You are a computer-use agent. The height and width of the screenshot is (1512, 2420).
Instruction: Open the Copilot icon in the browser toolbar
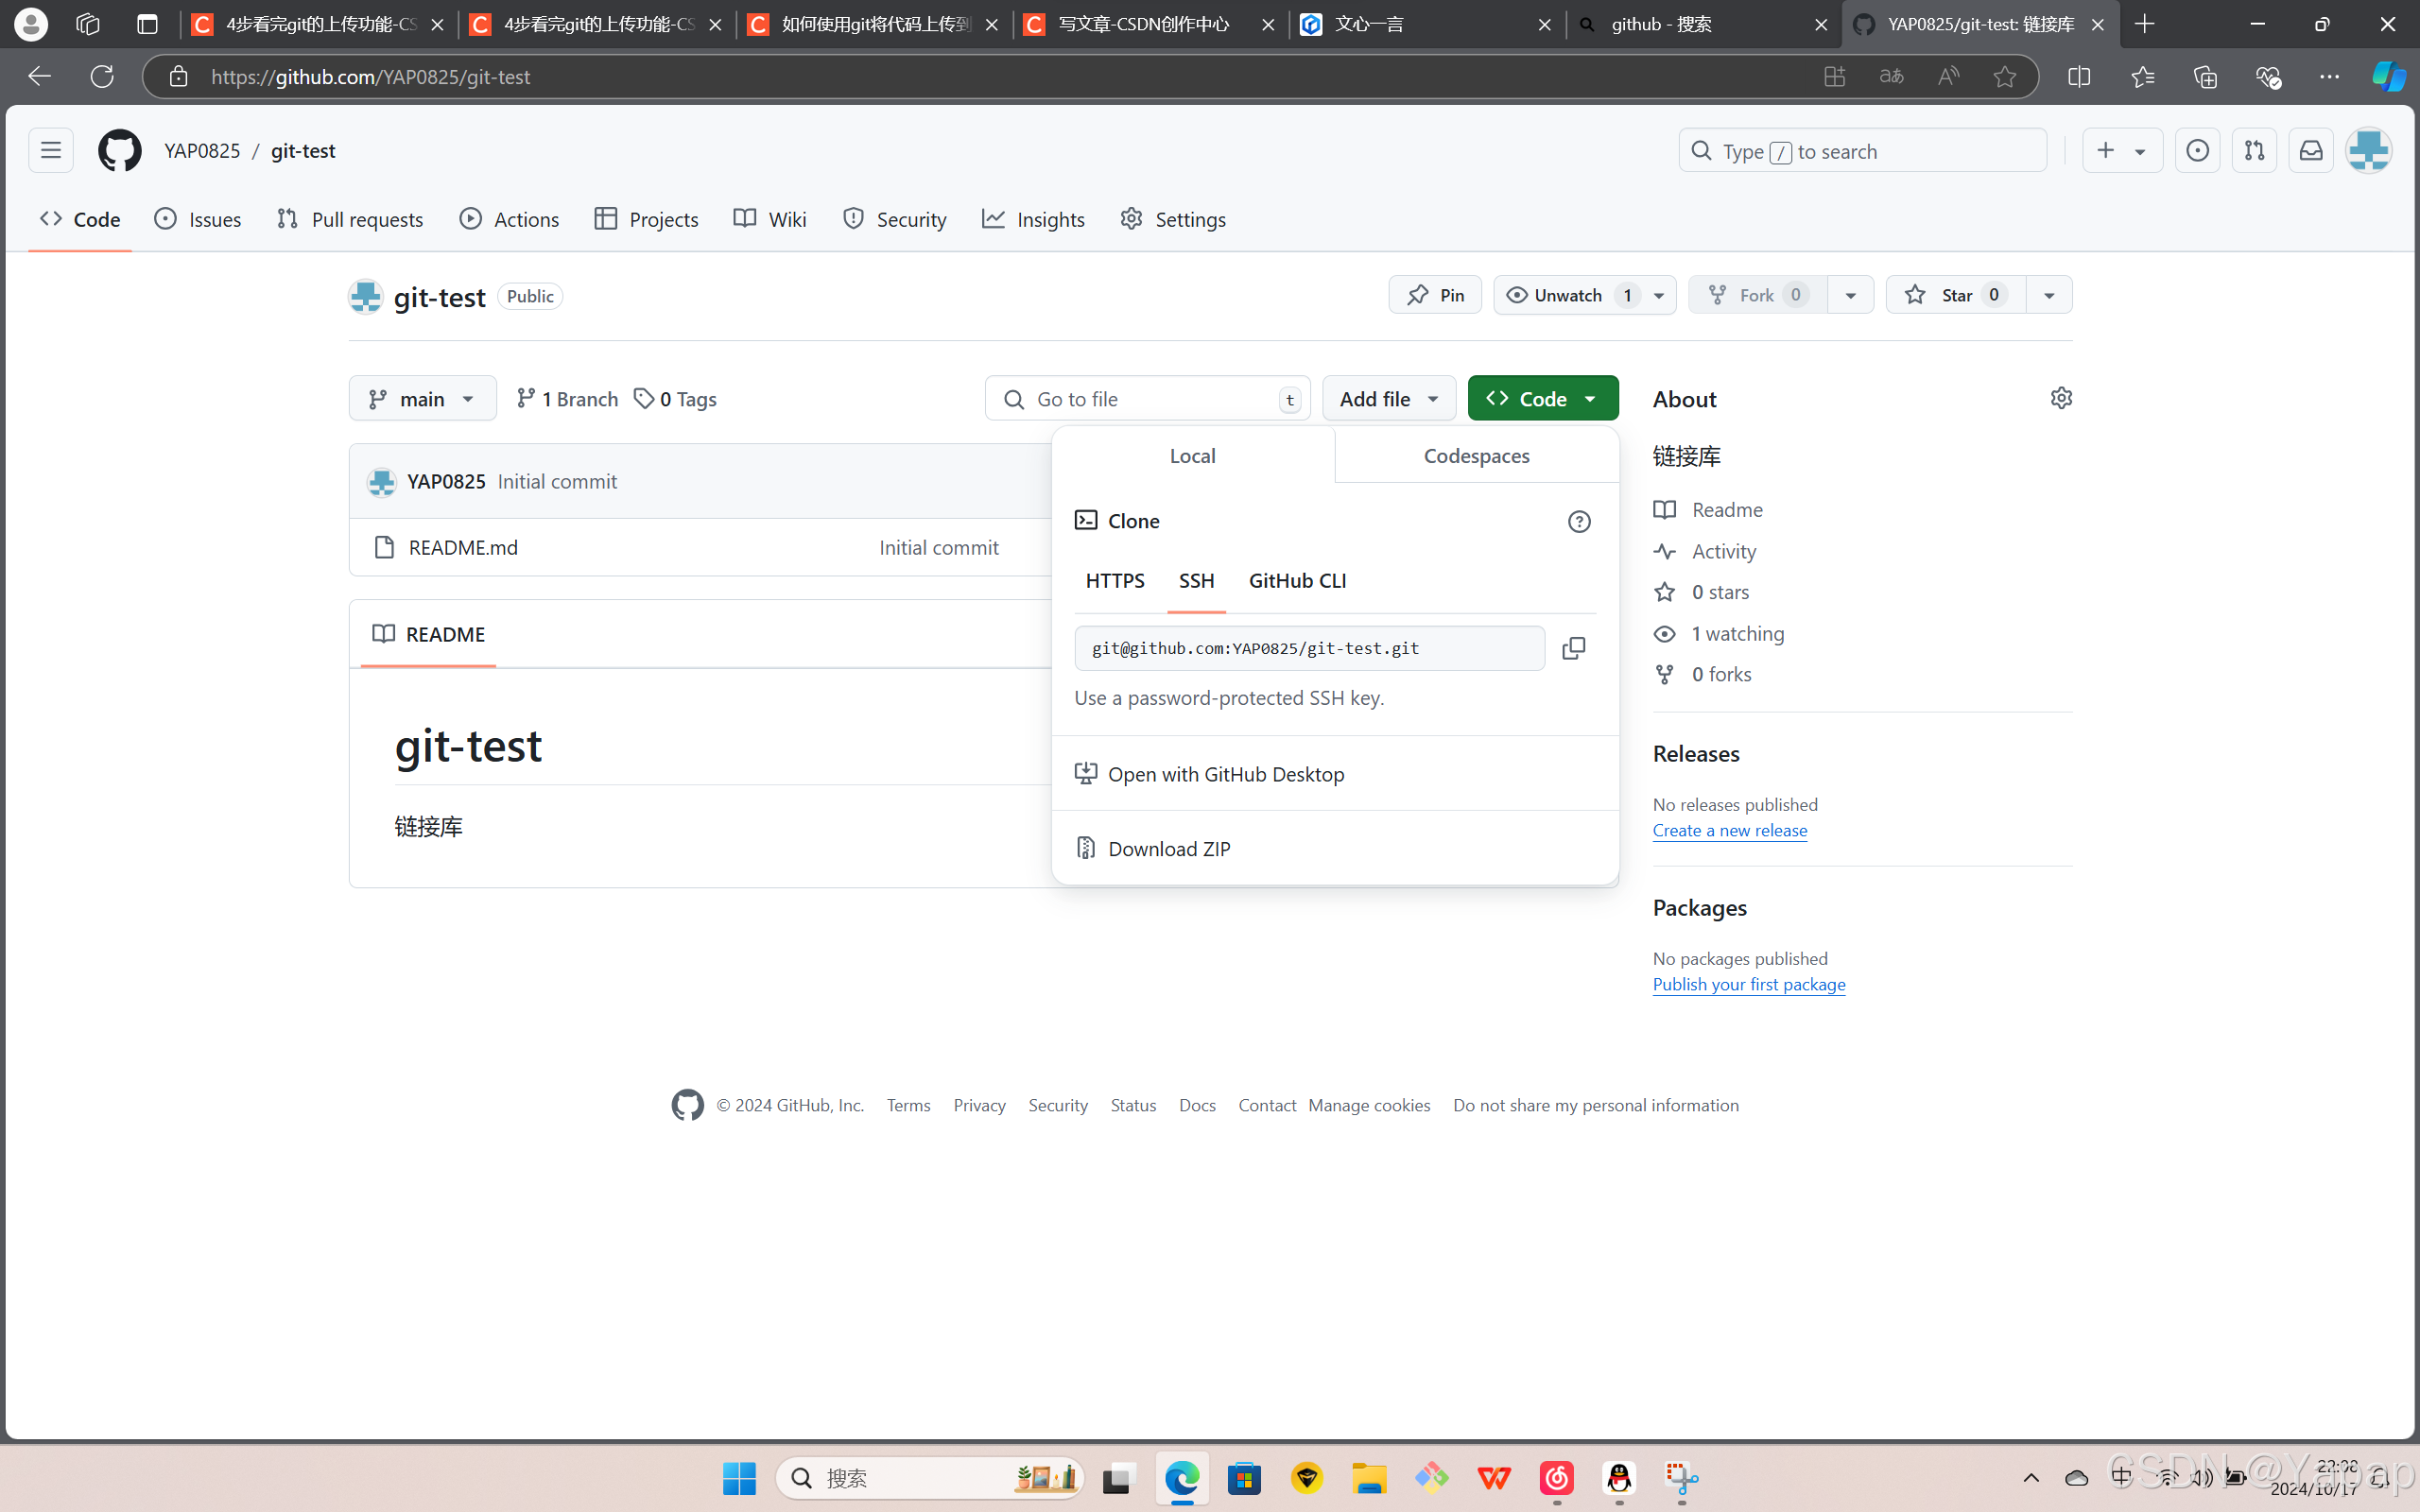click(2388, 76)
